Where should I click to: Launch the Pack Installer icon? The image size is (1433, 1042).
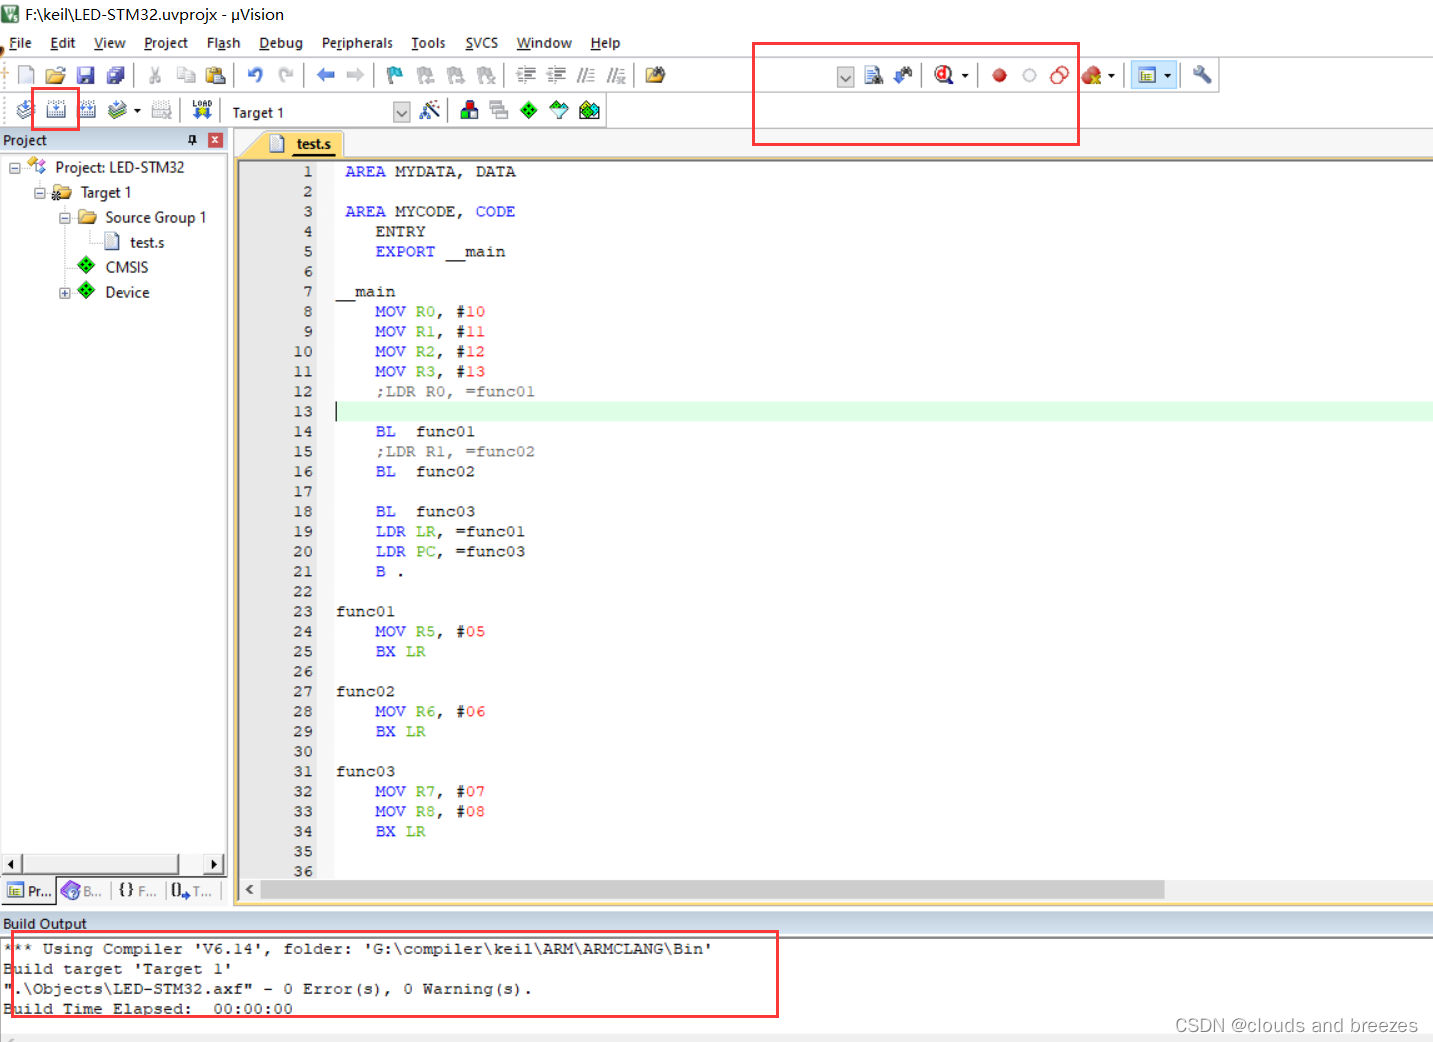[x=590, y=110]
